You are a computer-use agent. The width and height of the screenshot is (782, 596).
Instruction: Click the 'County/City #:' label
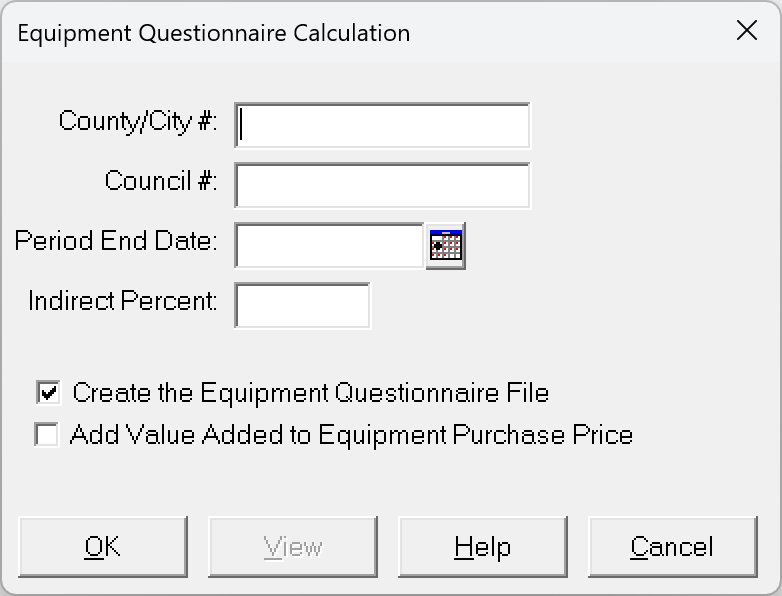138,122
